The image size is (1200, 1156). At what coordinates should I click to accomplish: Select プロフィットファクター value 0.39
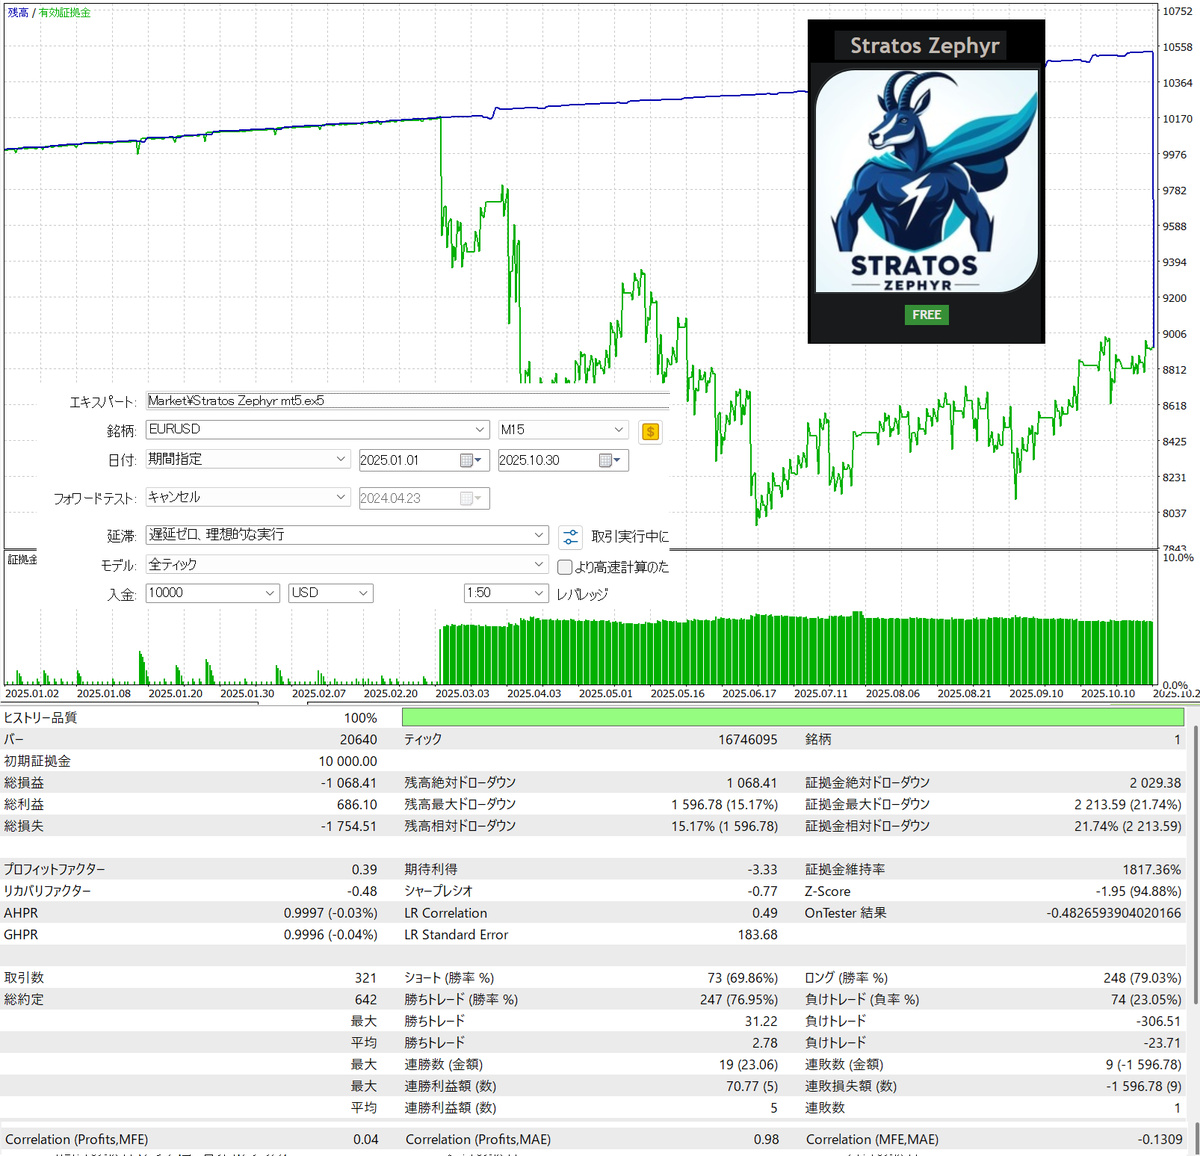364,870
